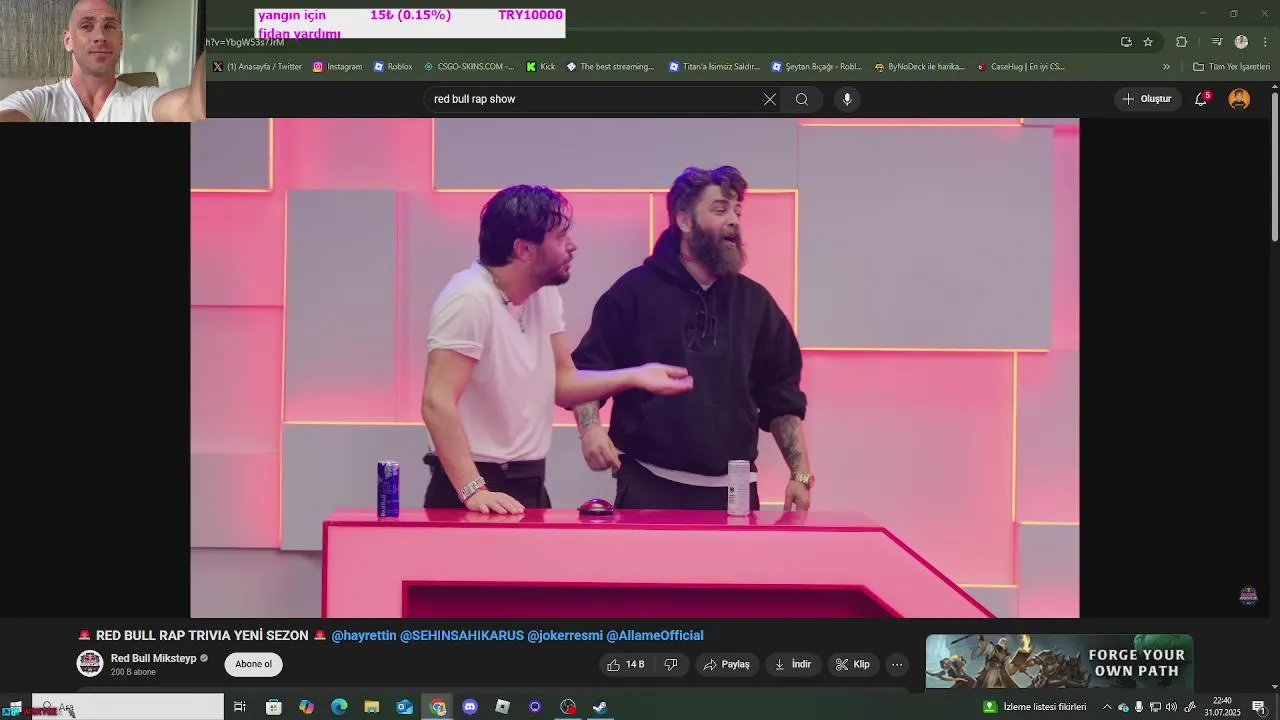This screenshot has width=1280, height=720.
Task: Open the YouTube account avatar menu
Action: pyautogui.click(x=1239, y=99)
